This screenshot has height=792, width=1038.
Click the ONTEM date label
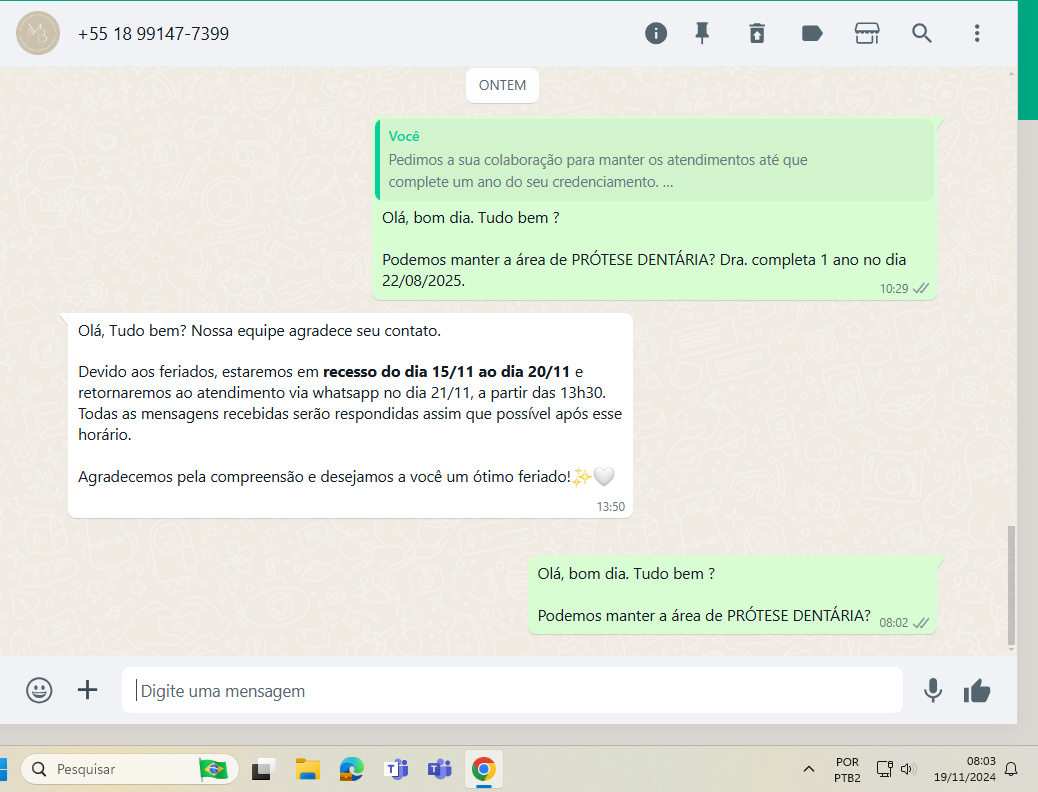pyautogui.click(x=502, y=85)
